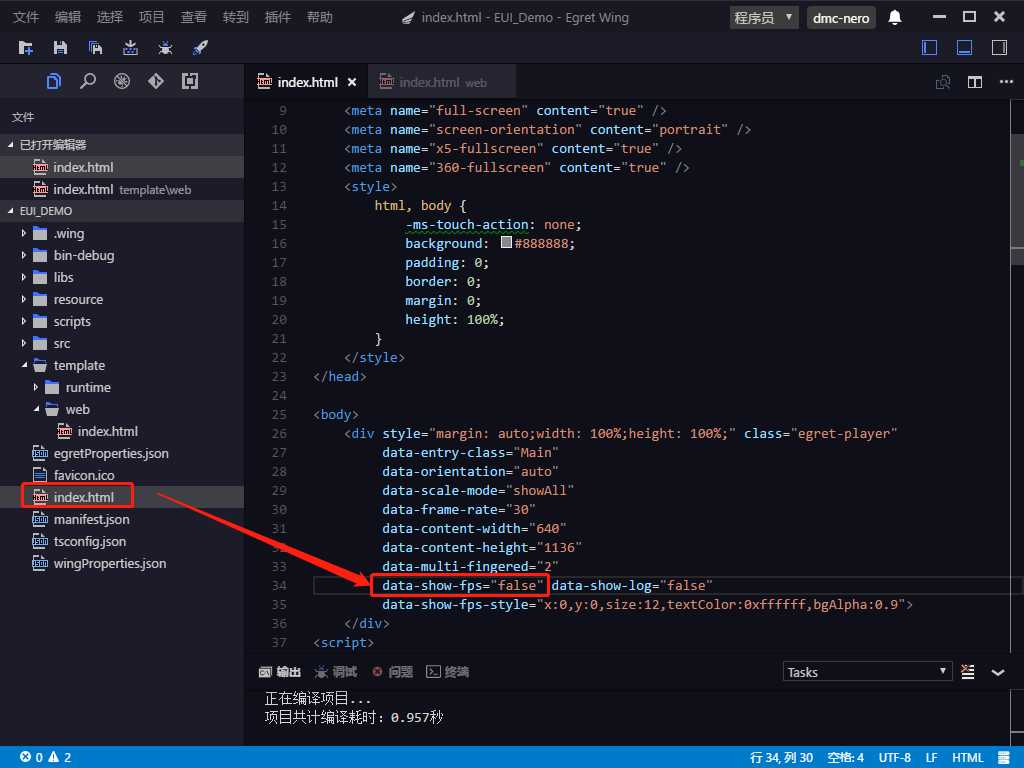Expand the resource folder
This screenshot has width=1024, height=768.
click(24, 299)
